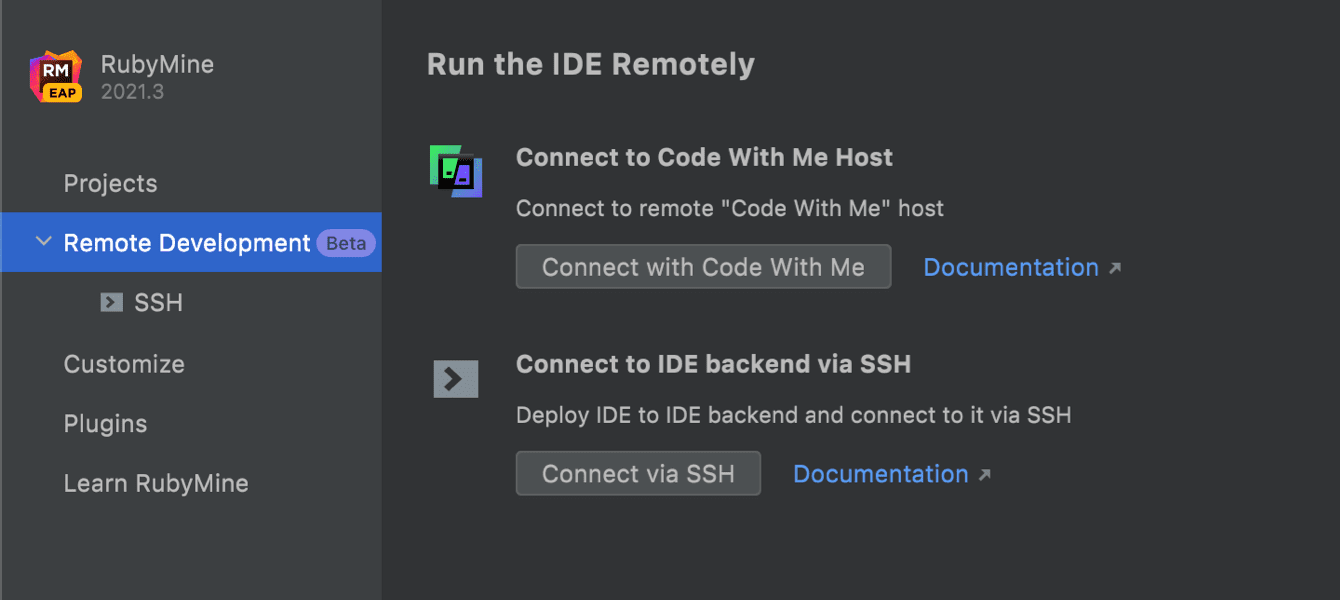Click the 2021.3 version label
The height and width of the screenshot is (600, 1340).
click(132, 93)
